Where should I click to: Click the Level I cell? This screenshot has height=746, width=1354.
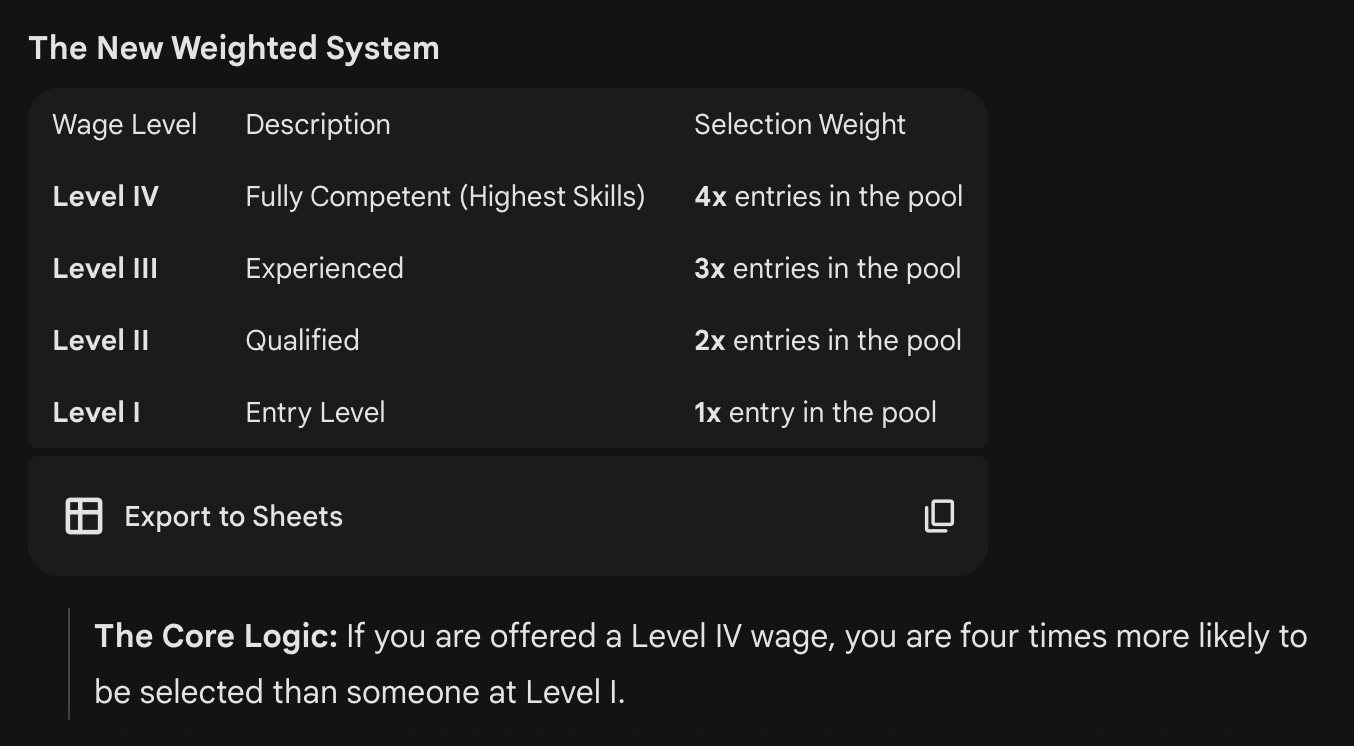(x=96, y=413)
